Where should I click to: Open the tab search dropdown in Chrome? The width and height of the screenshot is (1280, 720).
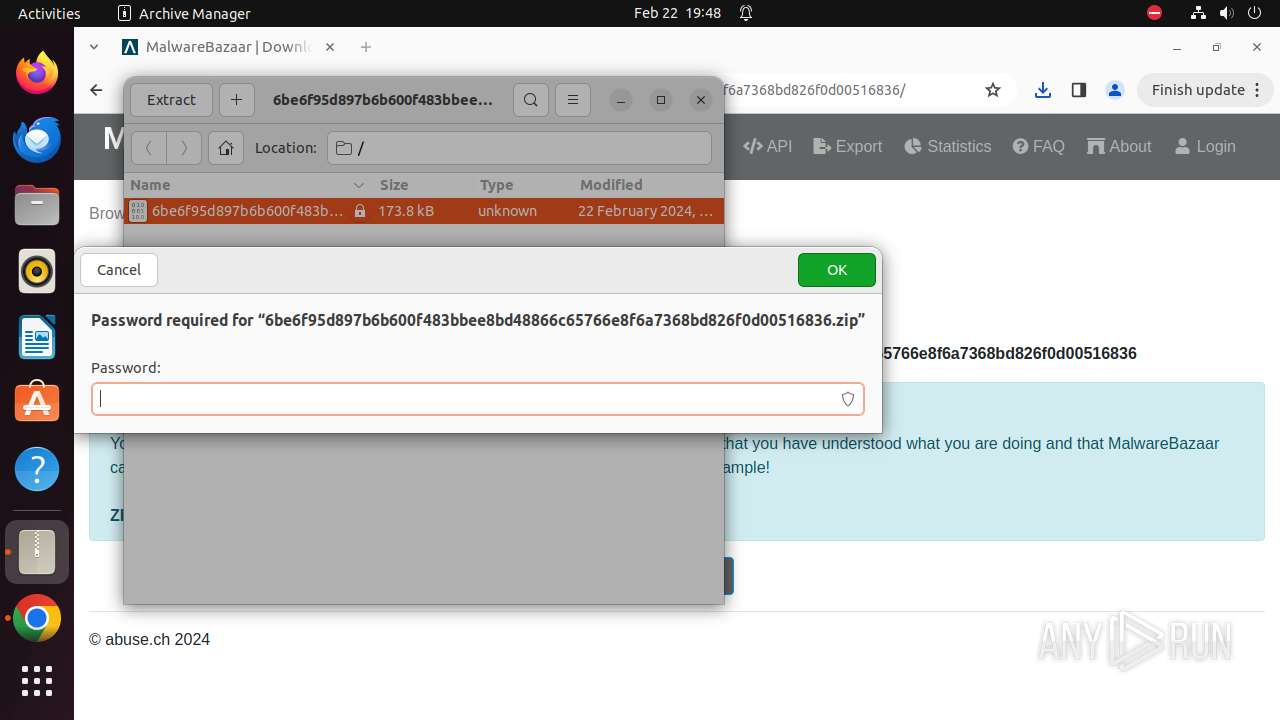click(x=94, y=47)
